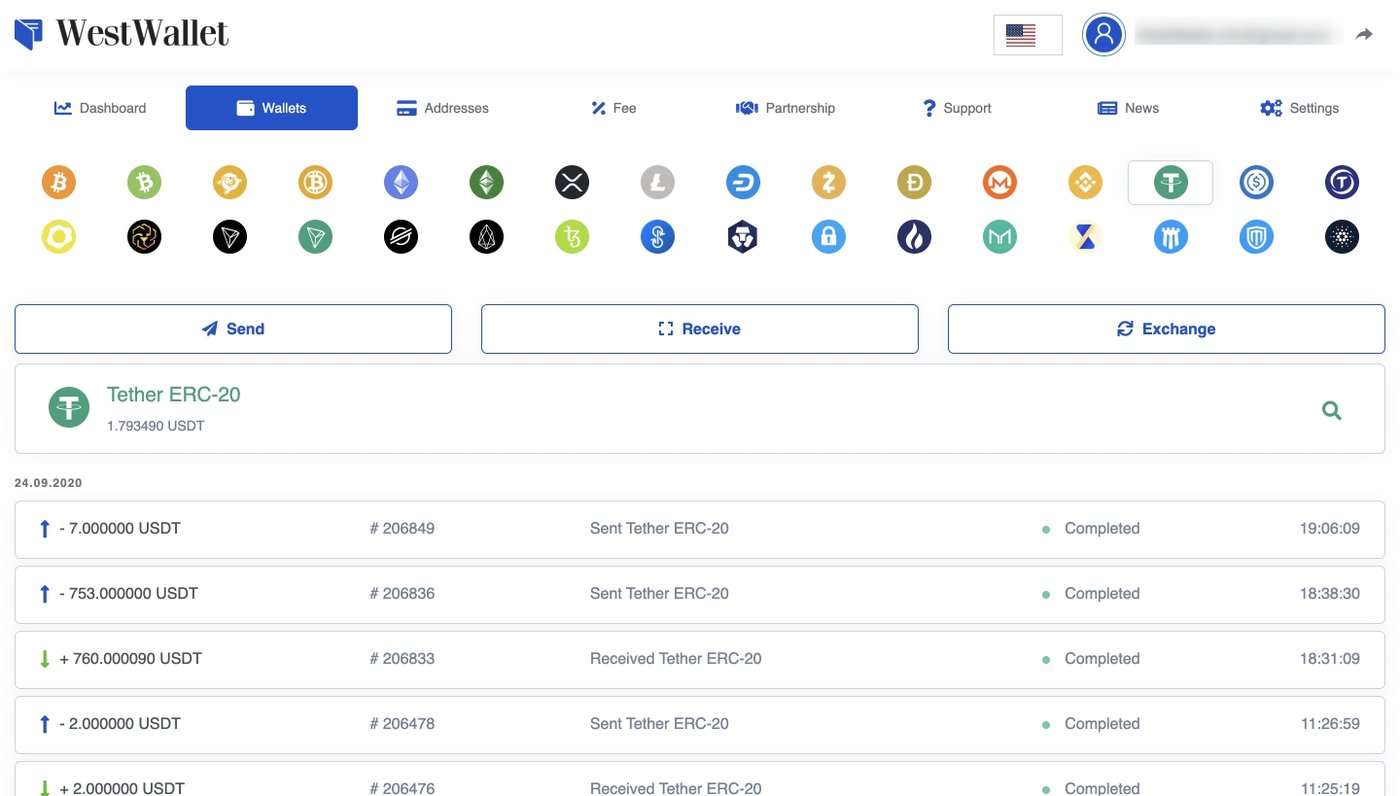Click the Send button

pyautogui.click(x=233, y=329)
